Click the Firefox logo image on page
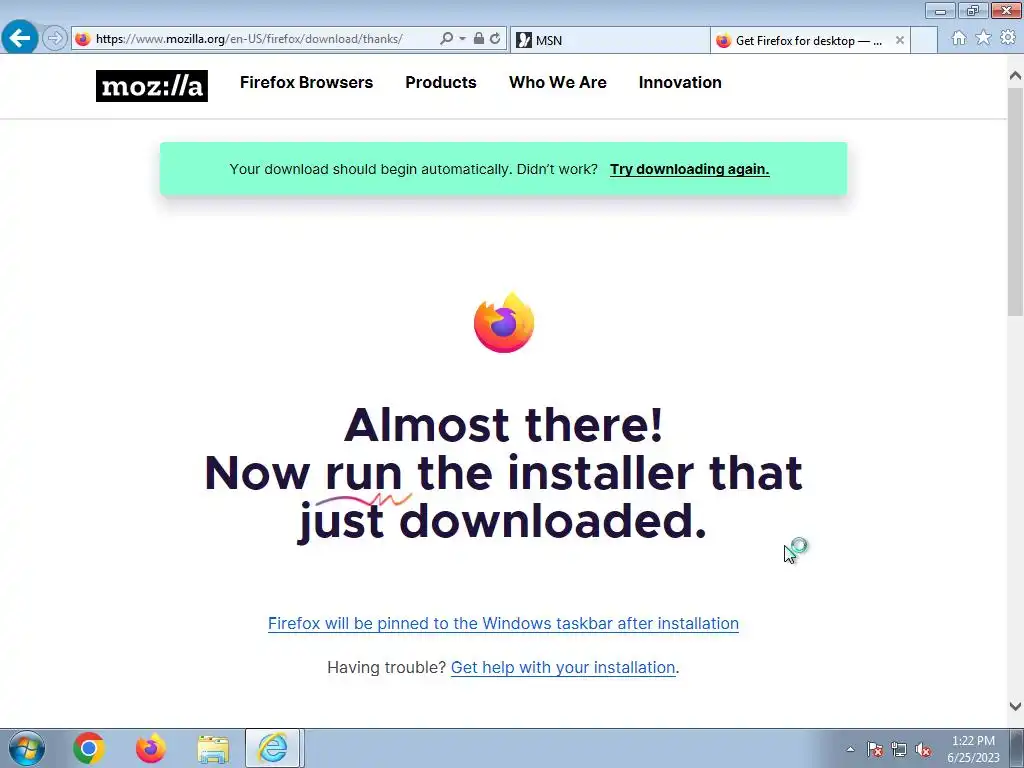 (x=504, y=322)
